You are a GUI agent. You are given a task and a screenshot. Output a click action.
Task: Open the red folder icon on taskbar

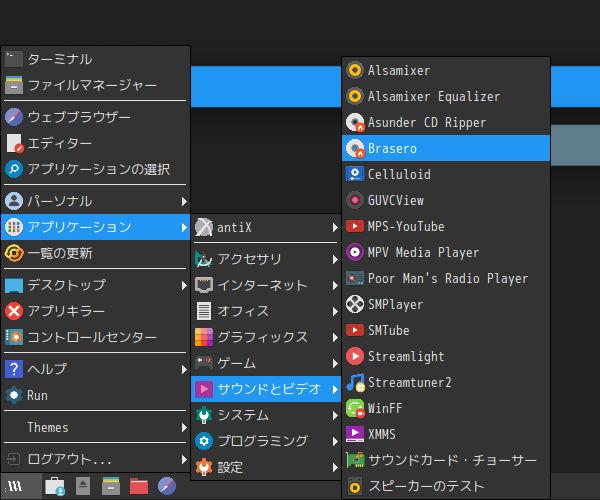(139, 486)
